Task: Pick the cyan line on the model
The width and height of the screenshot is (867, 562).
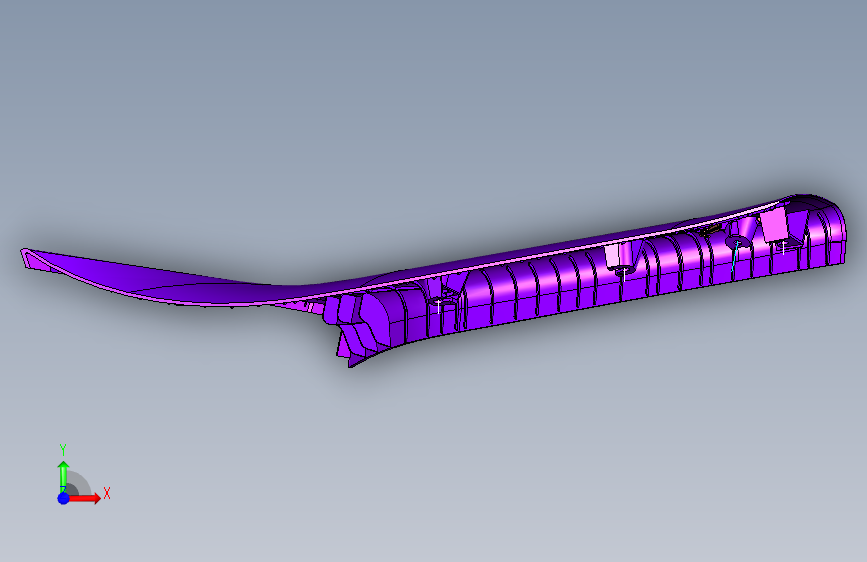Action: coord(735,256)
